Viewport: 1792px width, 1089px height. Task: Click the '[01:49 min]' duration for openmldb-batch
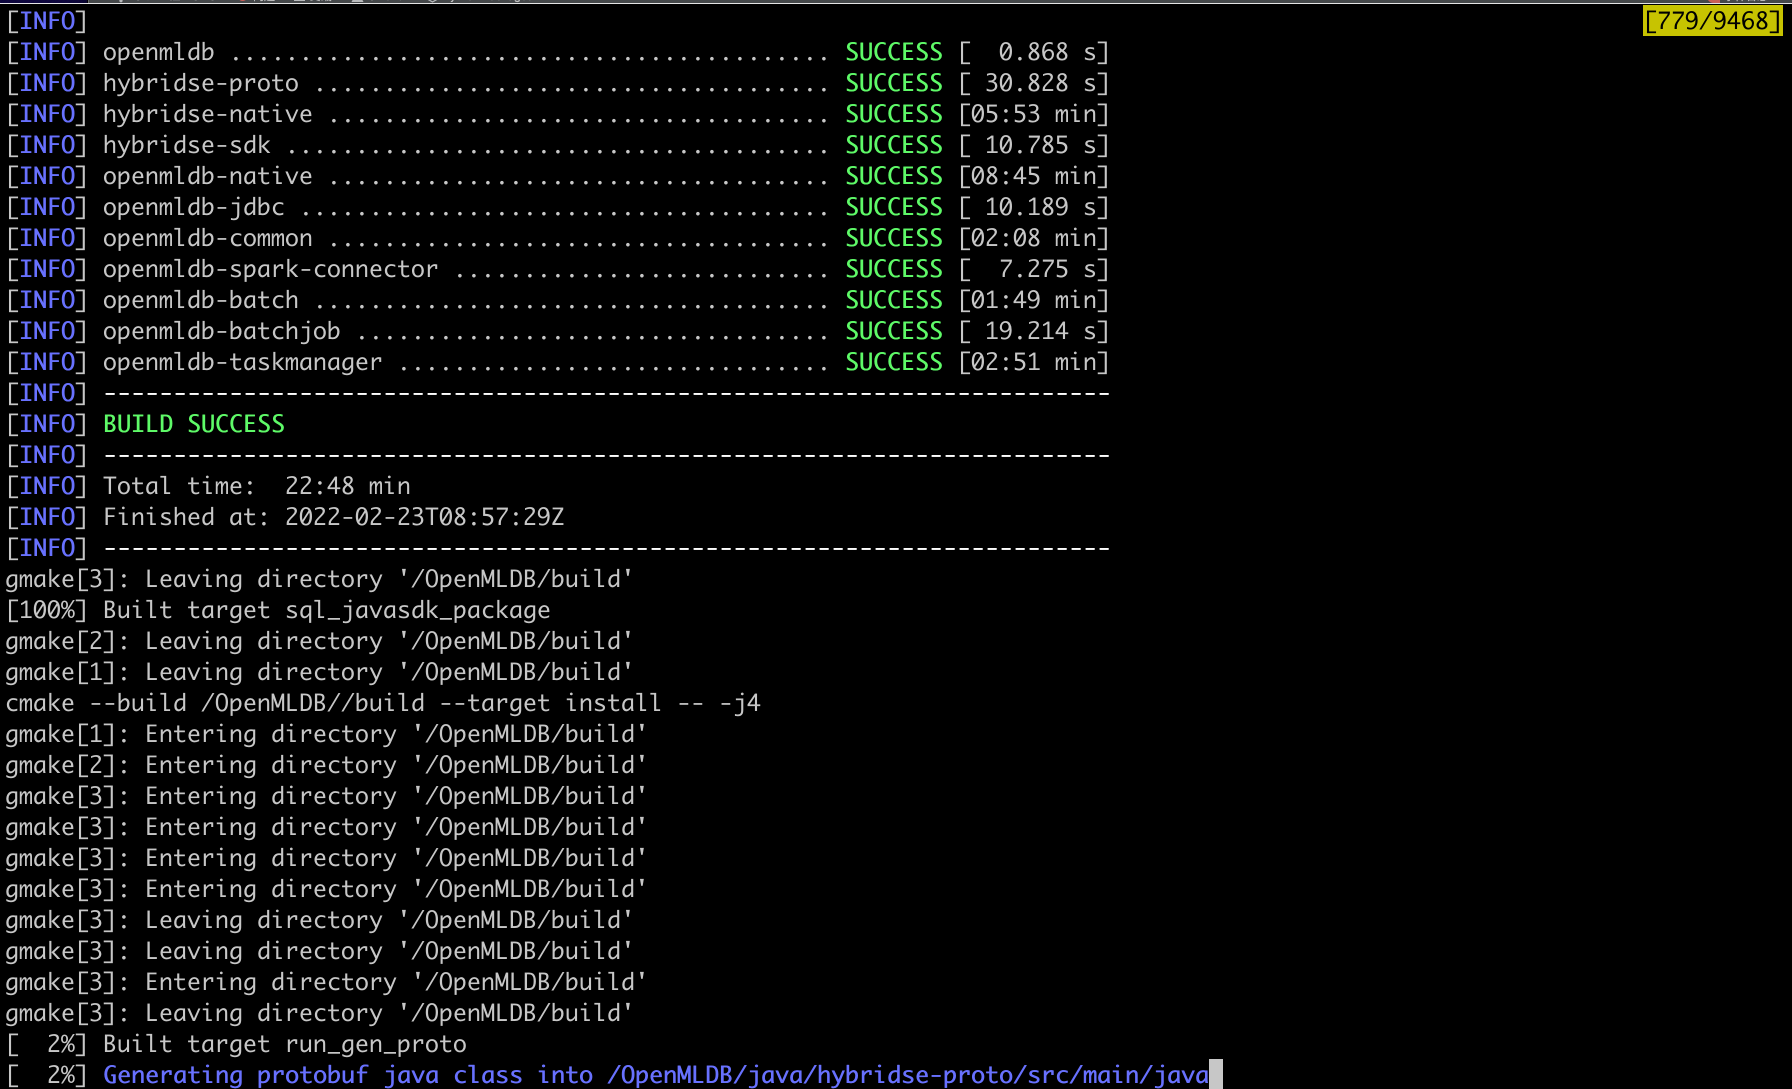click(1034, 300)
